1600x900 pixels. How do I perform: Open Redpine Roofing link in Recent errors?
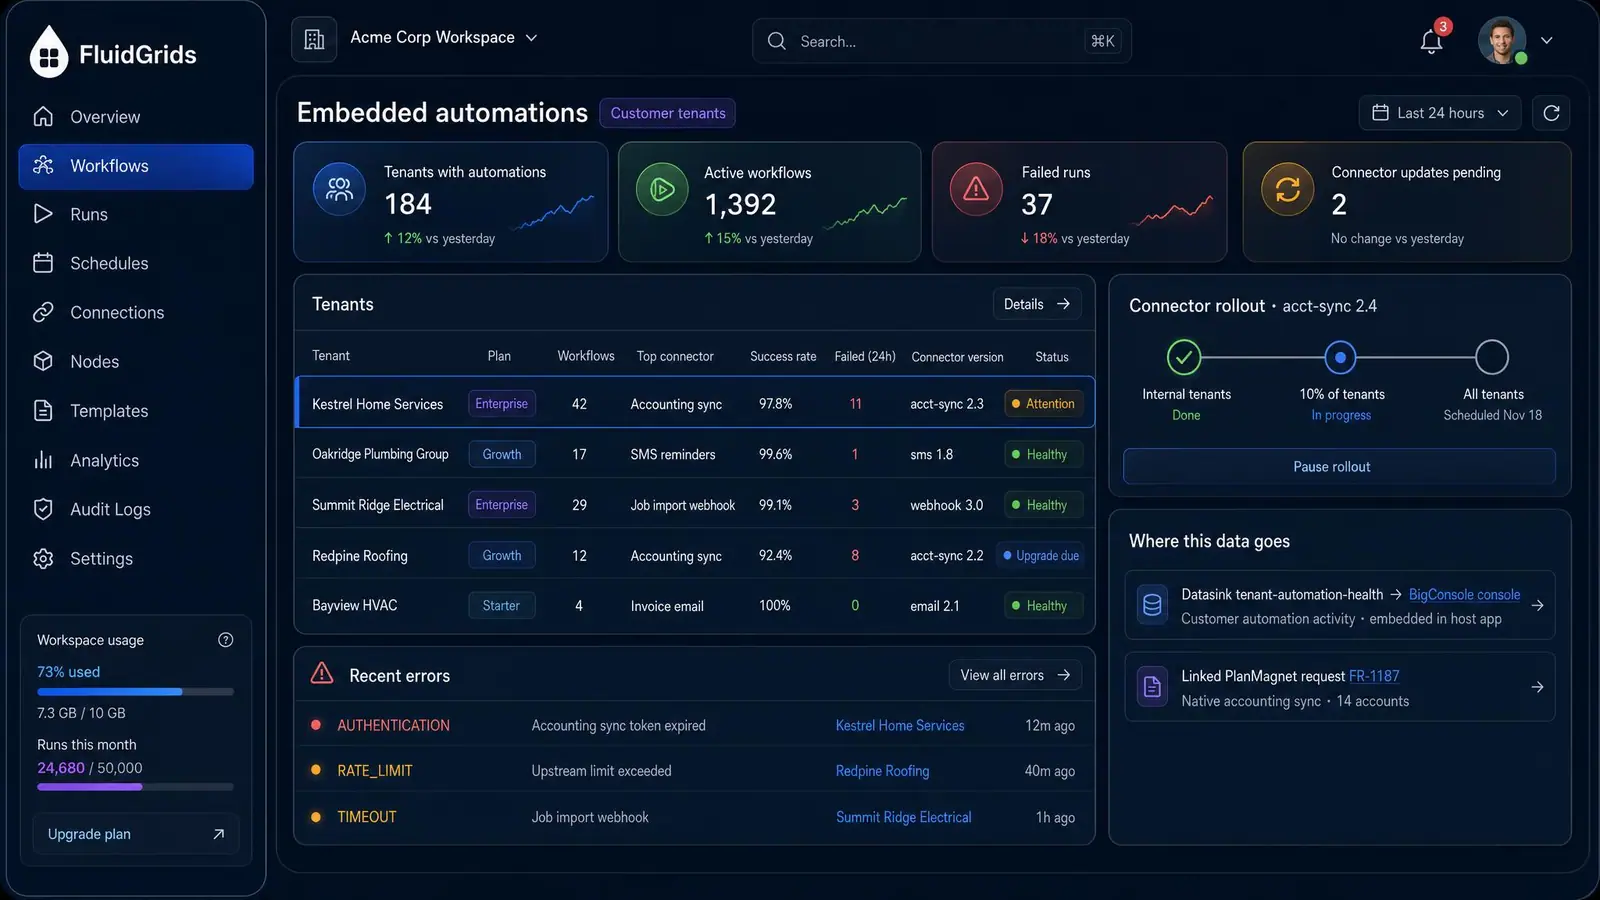coord(882,771)
